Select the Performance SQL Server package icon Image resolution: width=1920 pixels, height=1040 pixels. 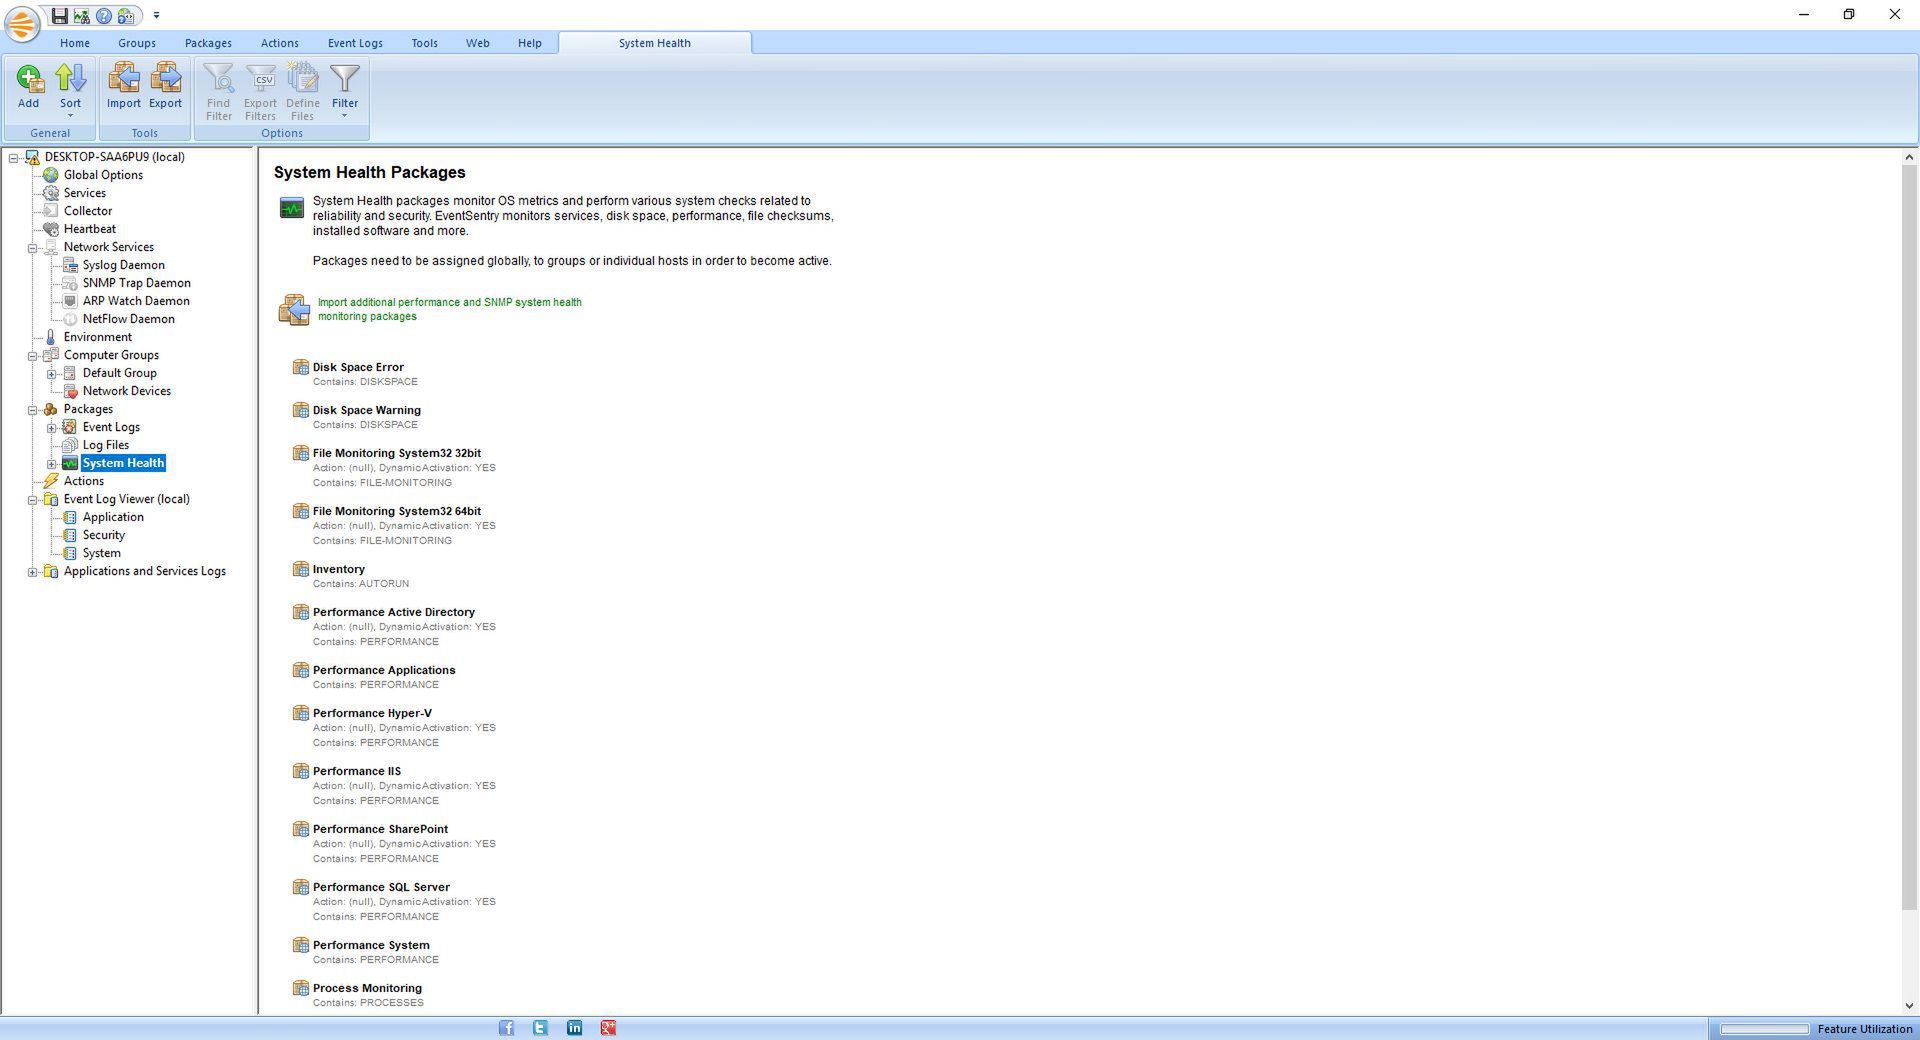click(x=300, y=887)
